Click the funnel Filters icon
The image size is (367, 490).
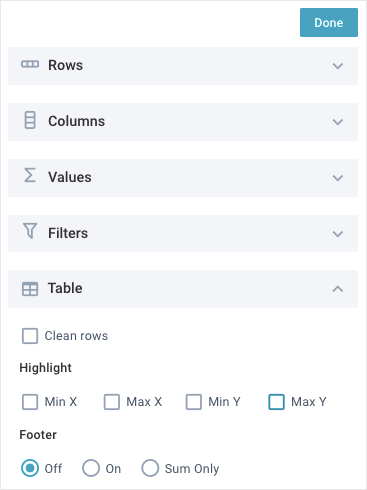click(x=30, y=231)
